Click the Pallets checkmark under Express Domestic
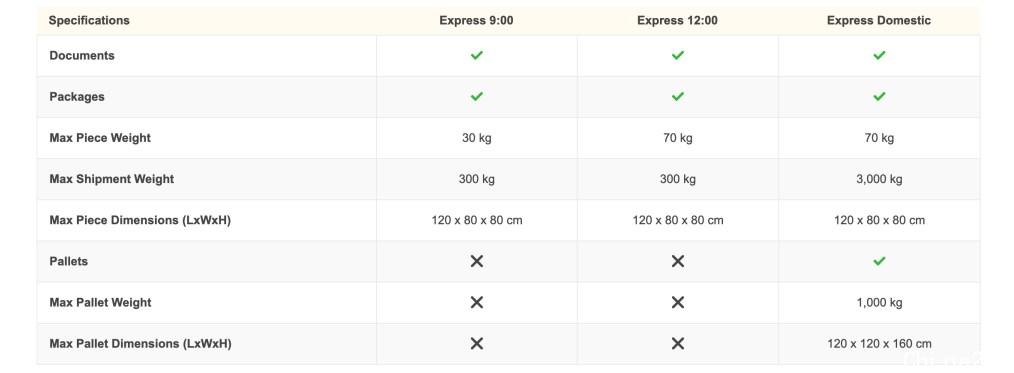Screen dimensions: 1014x373 [x=879, y=261]
